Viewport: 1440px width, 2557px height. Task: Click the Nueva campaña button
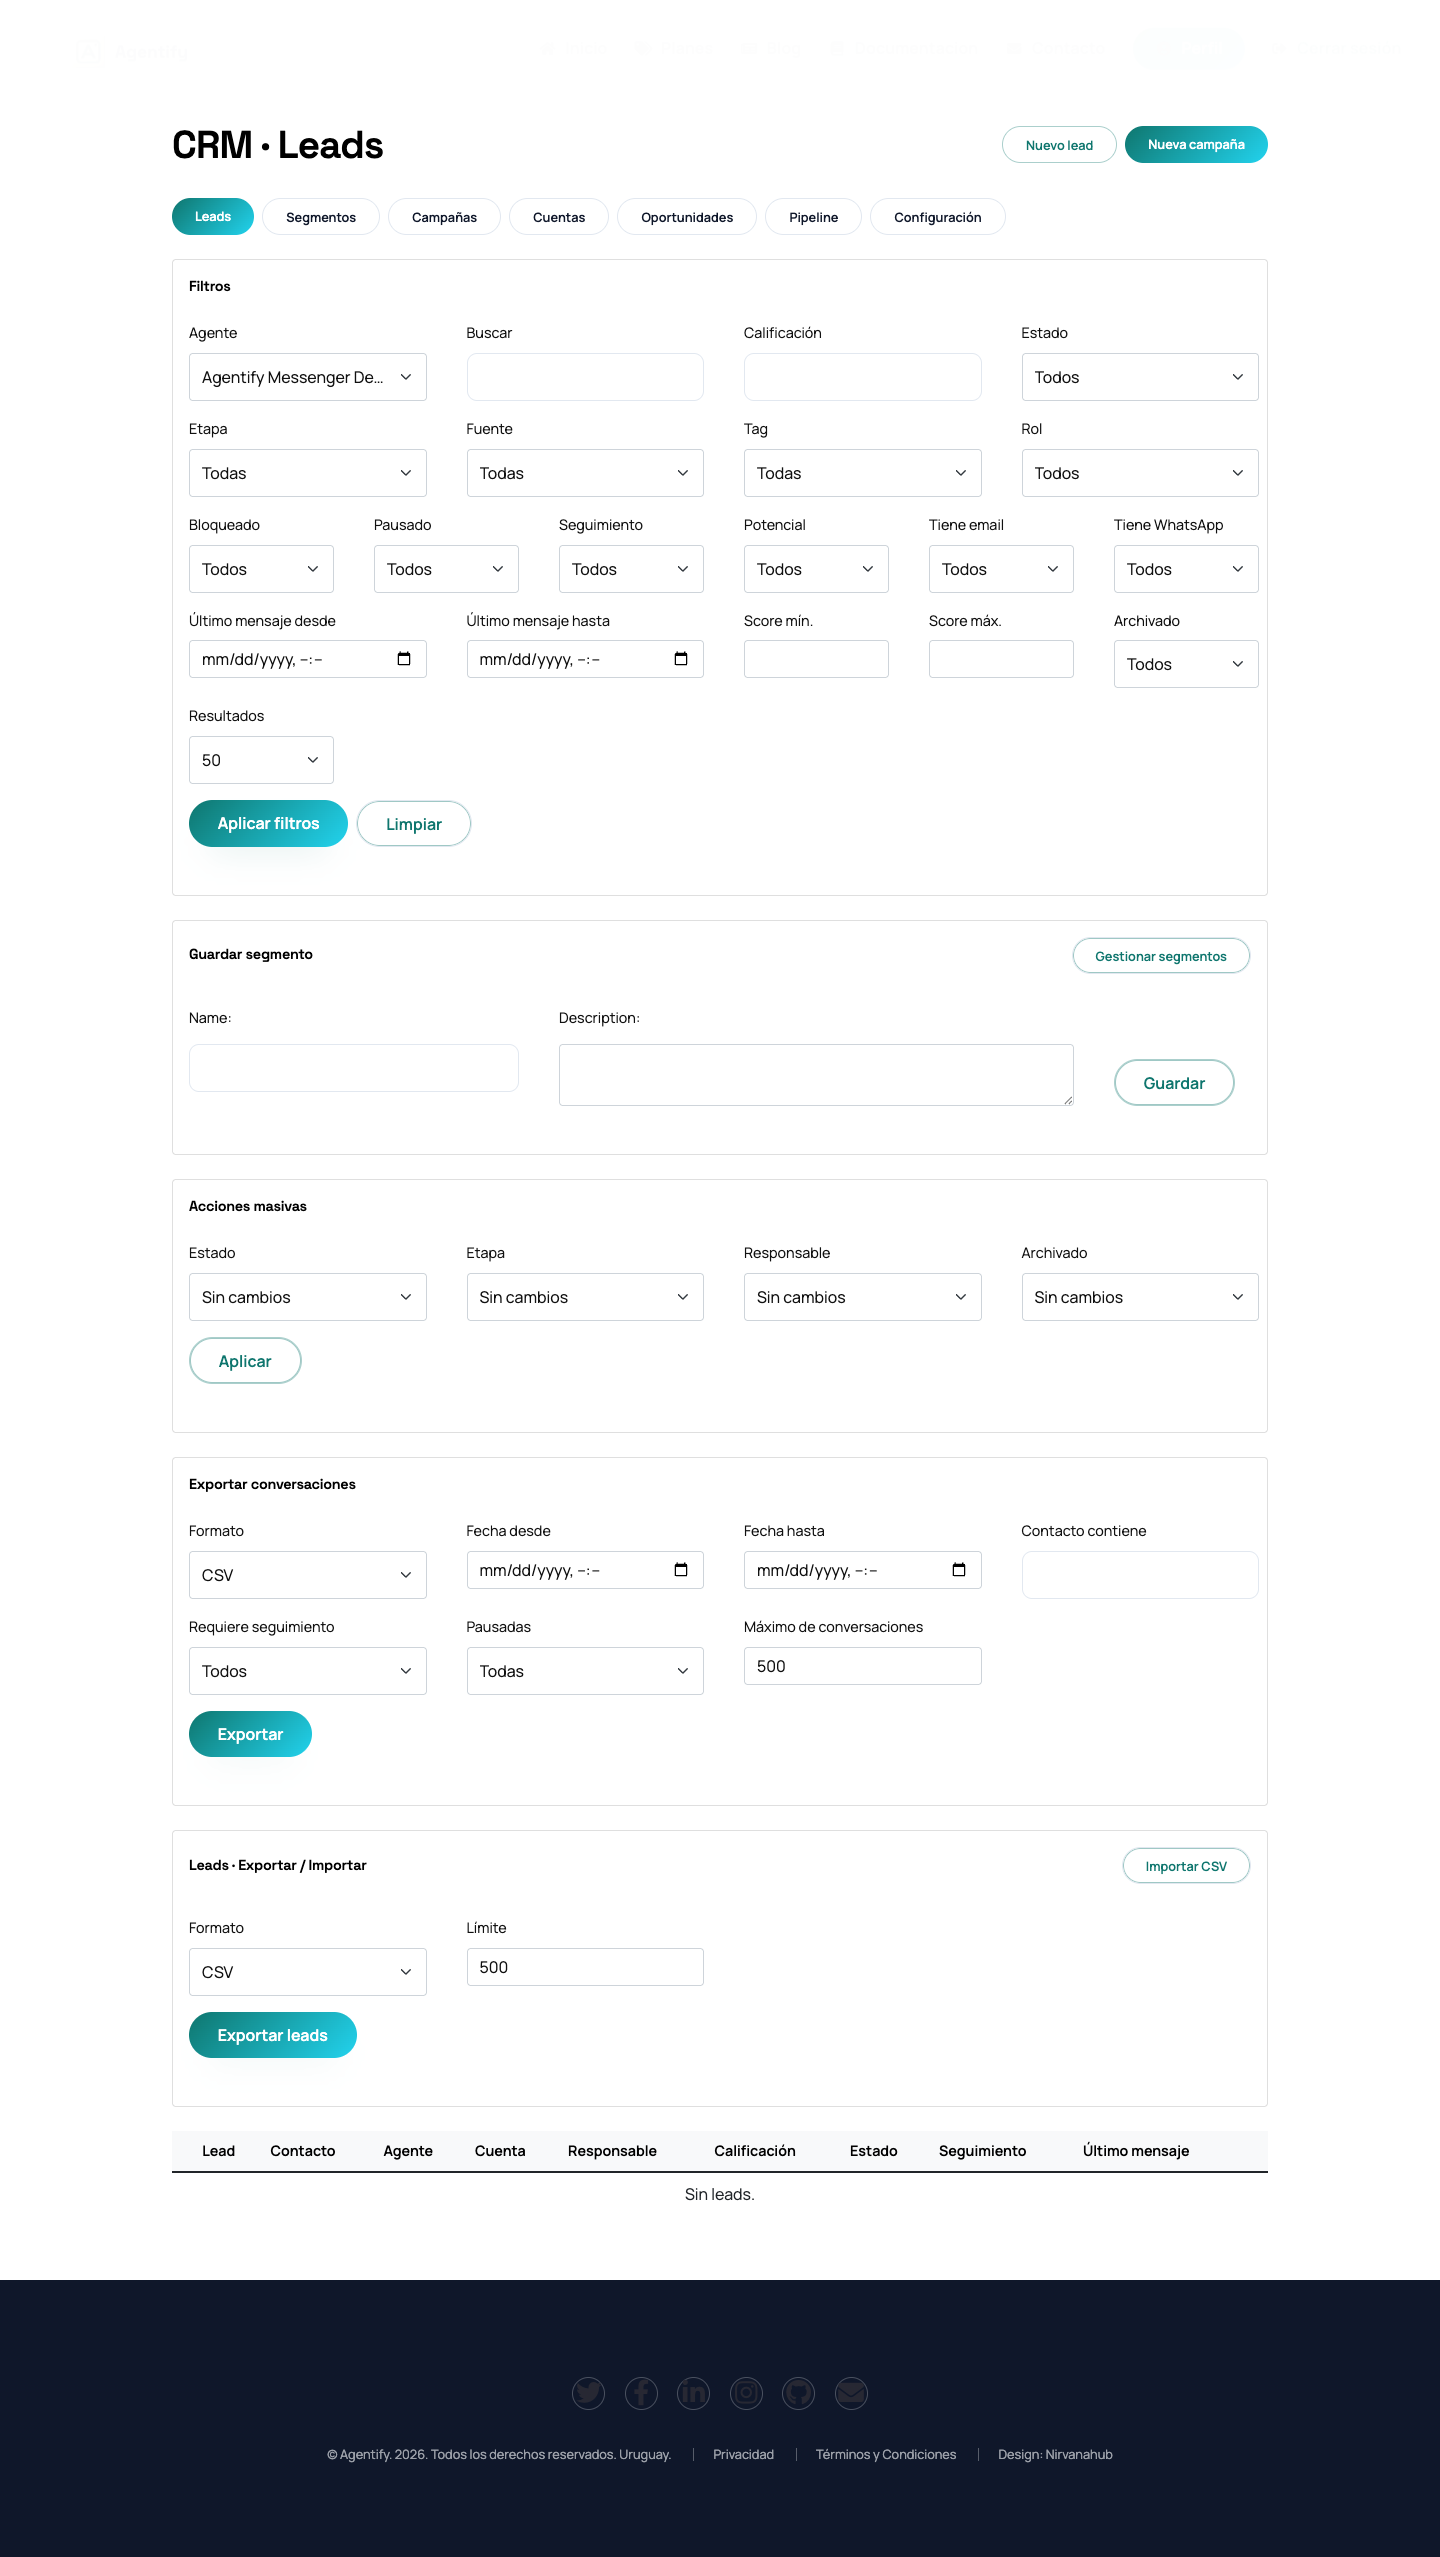(x=1196, y=145)
